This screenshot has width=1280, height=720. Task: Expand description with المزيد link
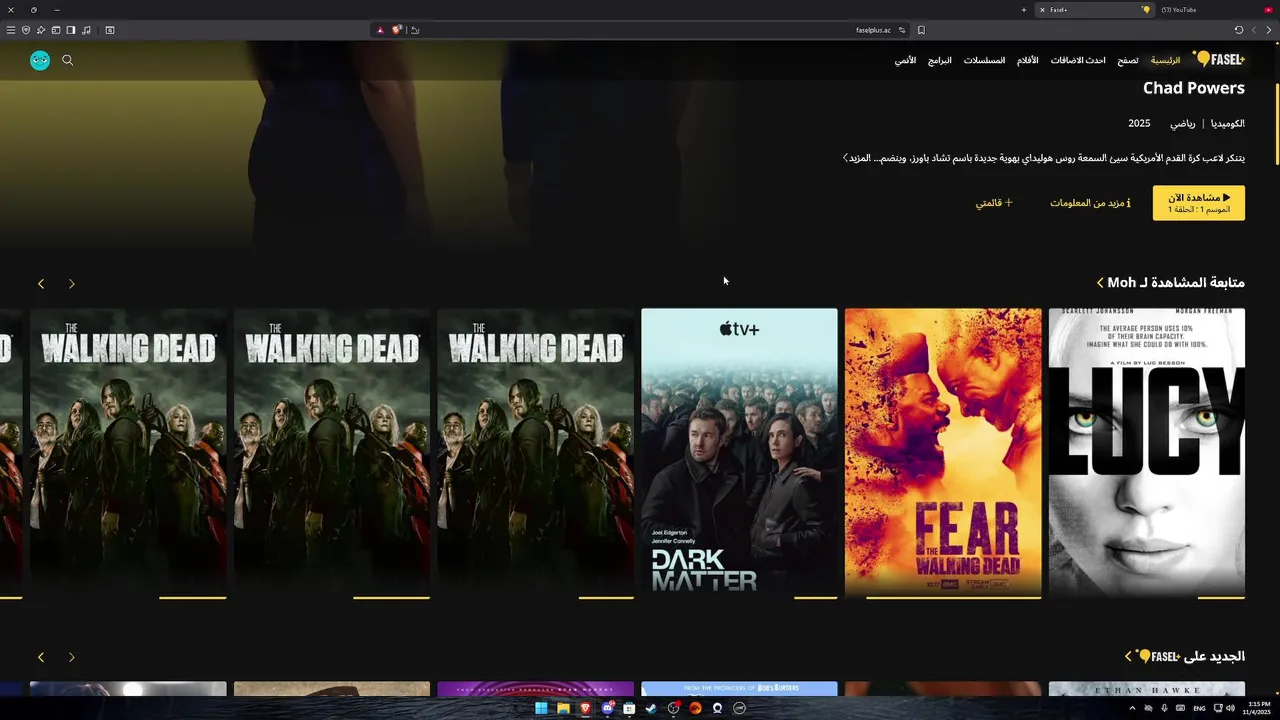[x=858, y=158]
